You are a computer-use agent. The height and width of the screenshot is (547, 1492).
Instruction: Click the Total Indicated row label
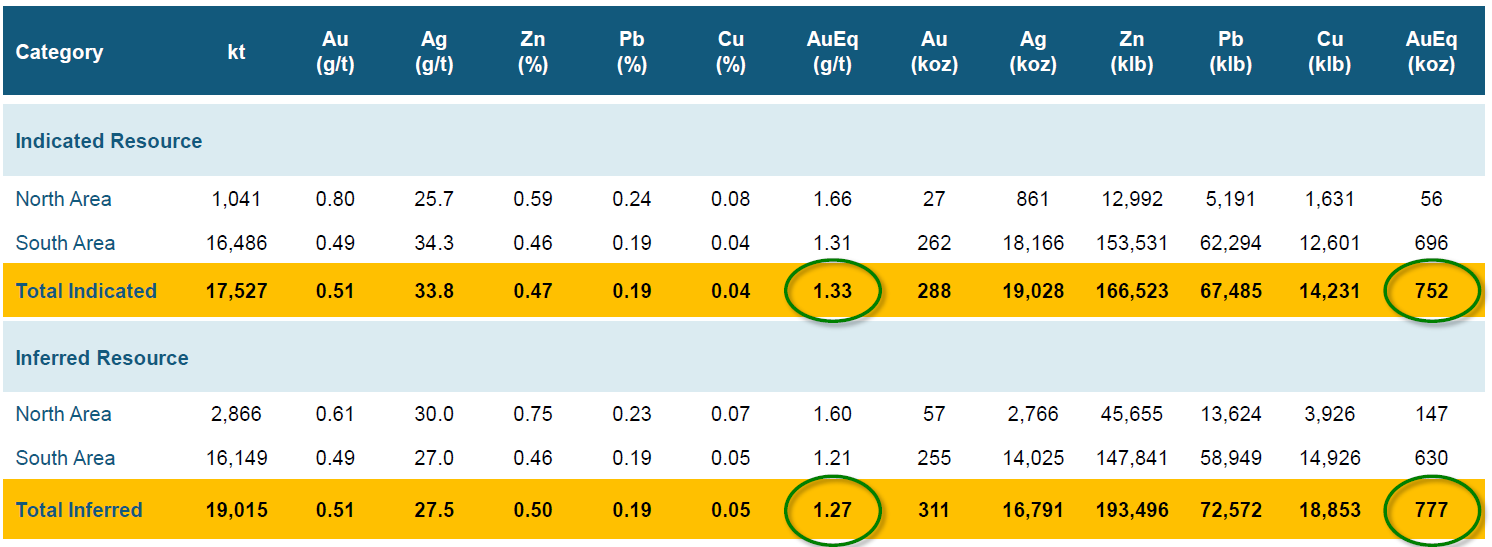87,291
